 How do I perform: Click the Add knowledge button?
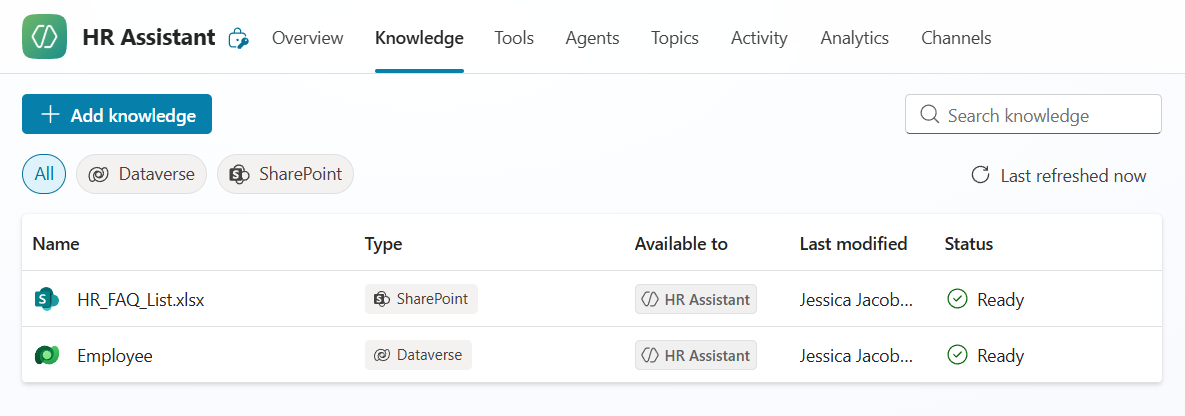(117, 114)
